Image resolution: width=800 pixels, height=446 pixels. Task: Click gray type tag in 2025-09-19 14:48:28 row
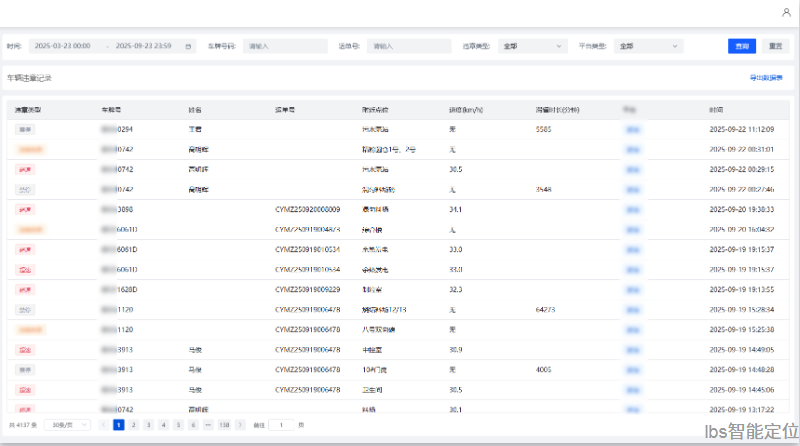coord(25,370)
